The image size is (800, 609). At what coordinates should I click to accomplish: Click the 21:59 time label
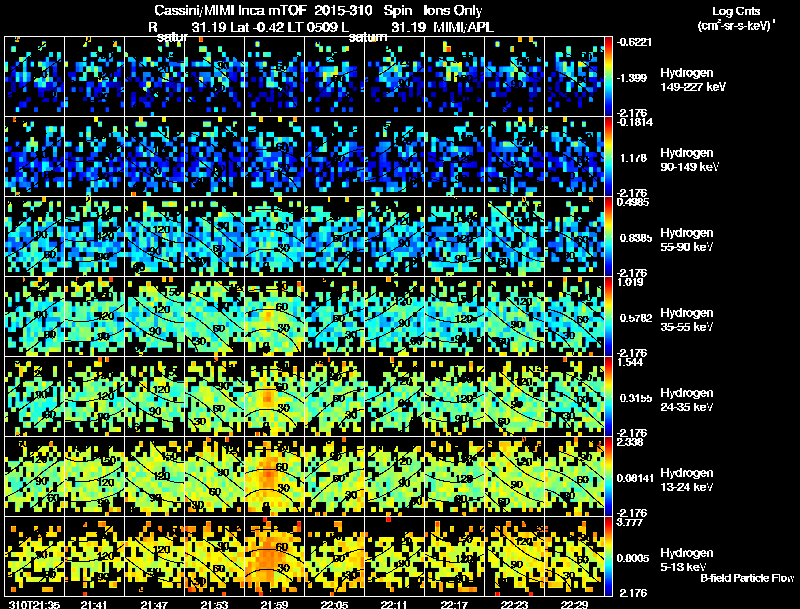coord(274,605)
